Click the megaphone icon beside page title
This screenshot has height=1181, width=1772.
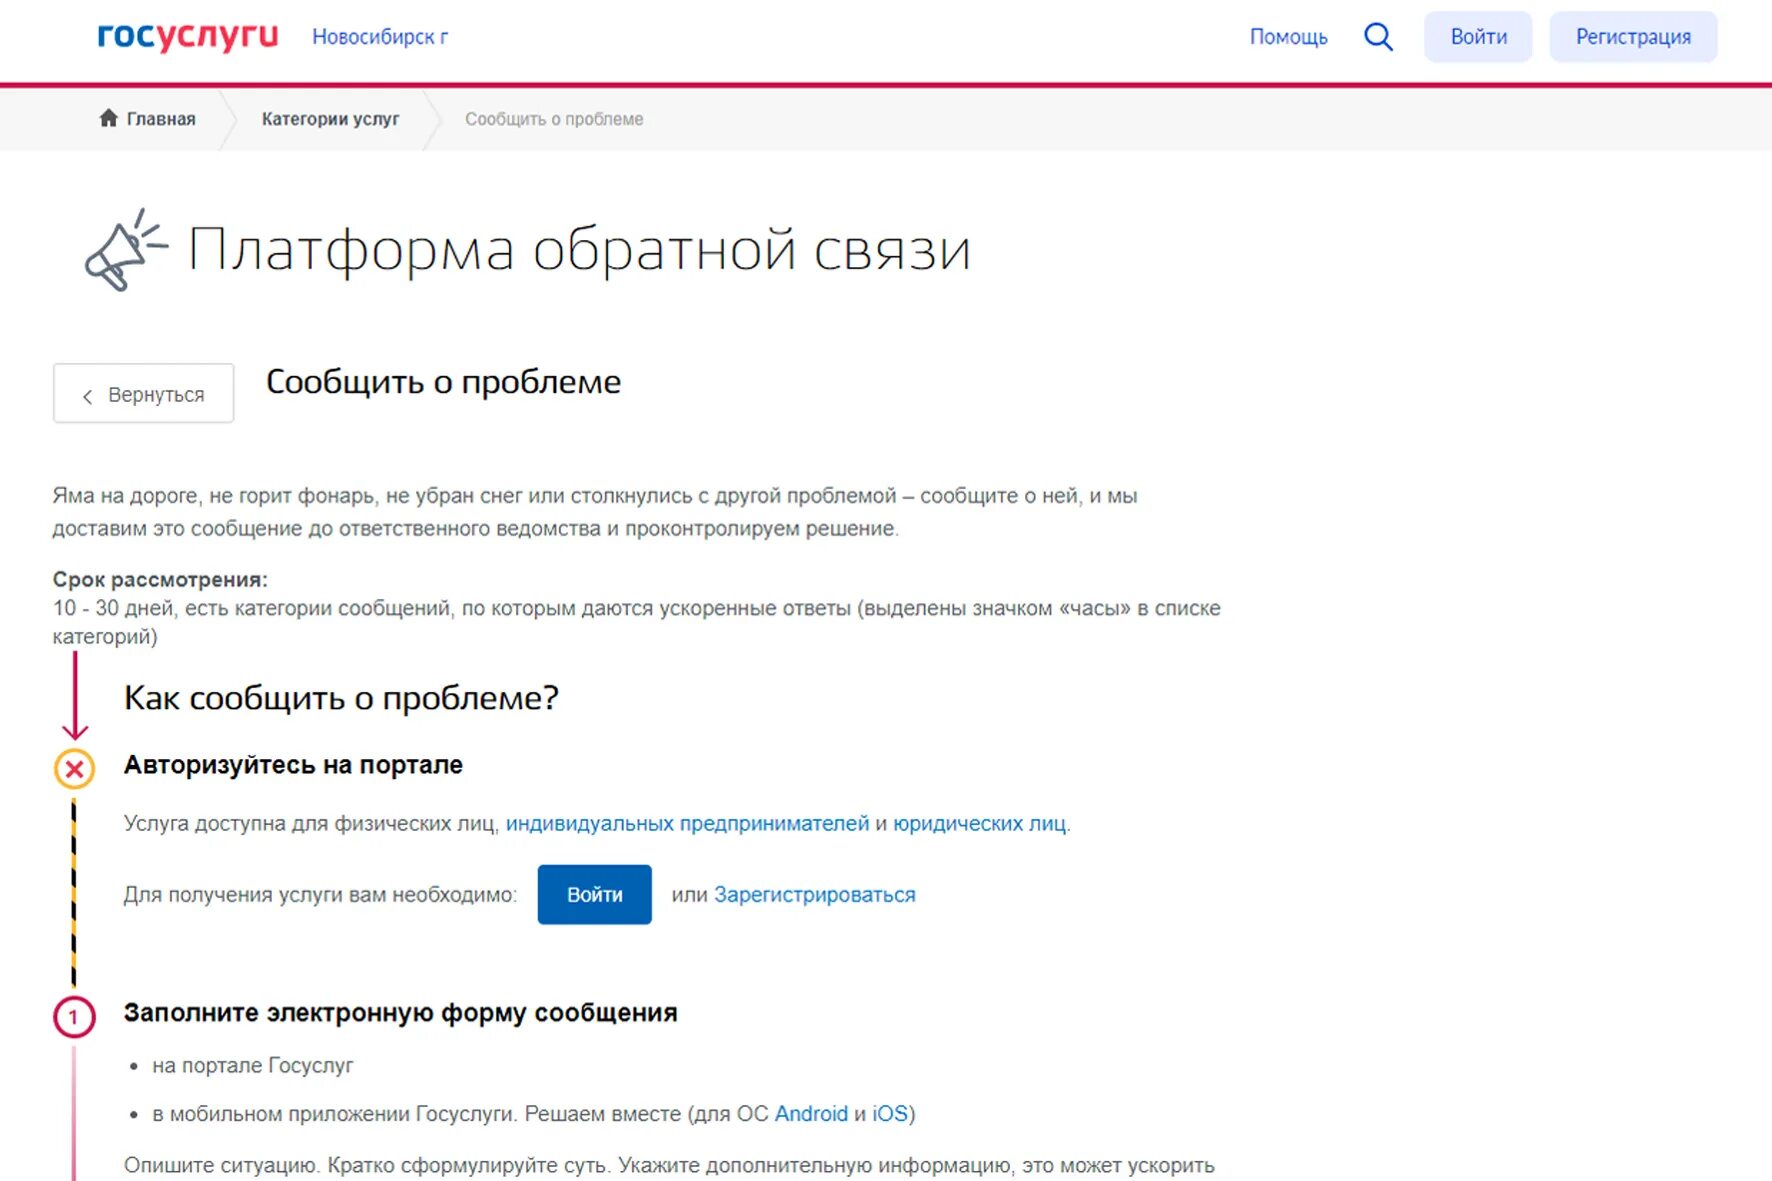tap(125, 250)
